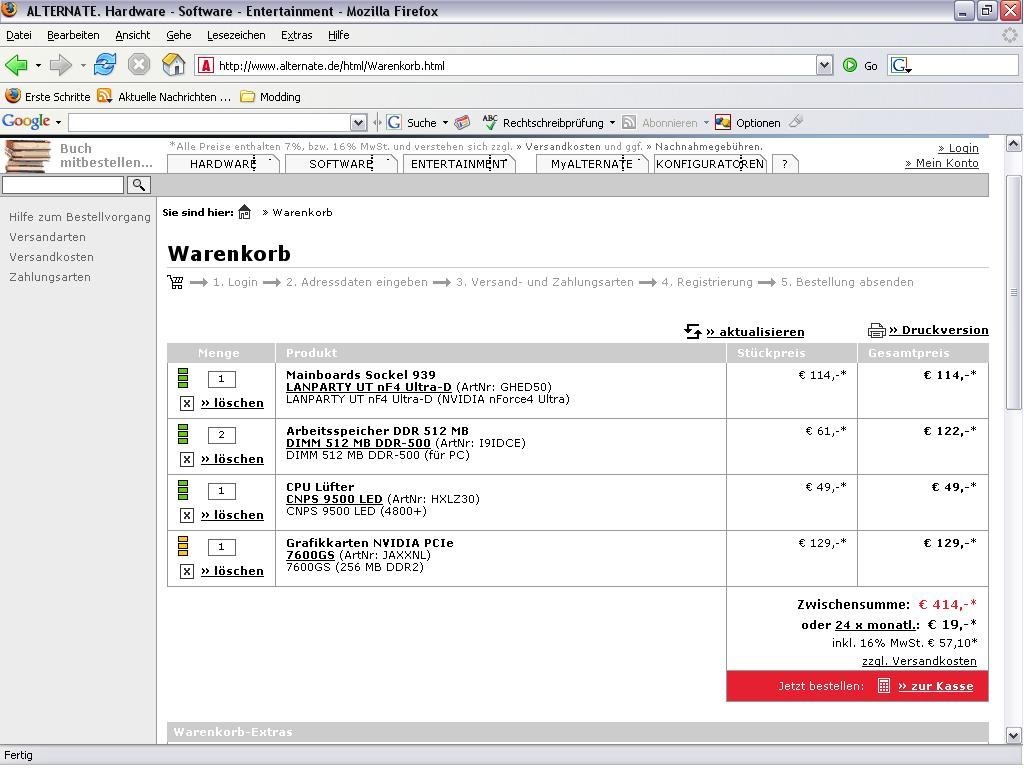Expand the Suche options dropdown arrow
1024x768 pixels.
click(x=445, y=123)
